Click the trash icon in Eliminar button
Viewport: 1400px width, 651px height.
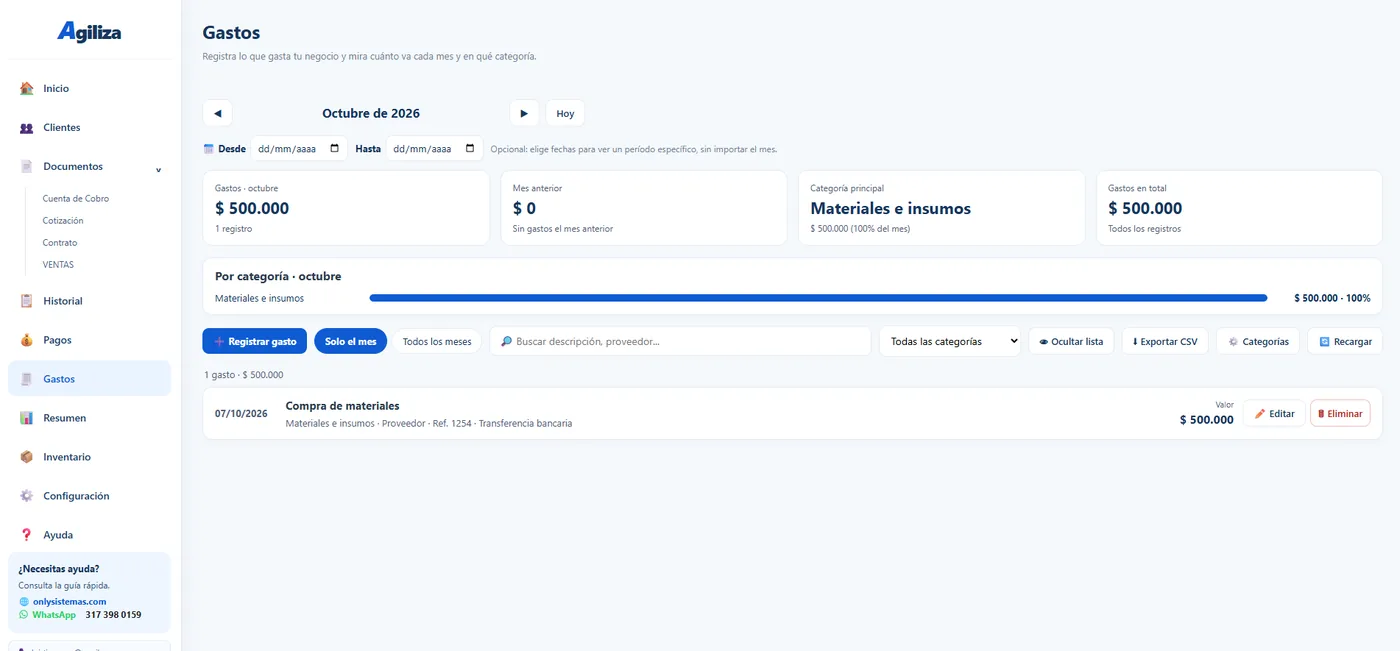click(1321, 414)
